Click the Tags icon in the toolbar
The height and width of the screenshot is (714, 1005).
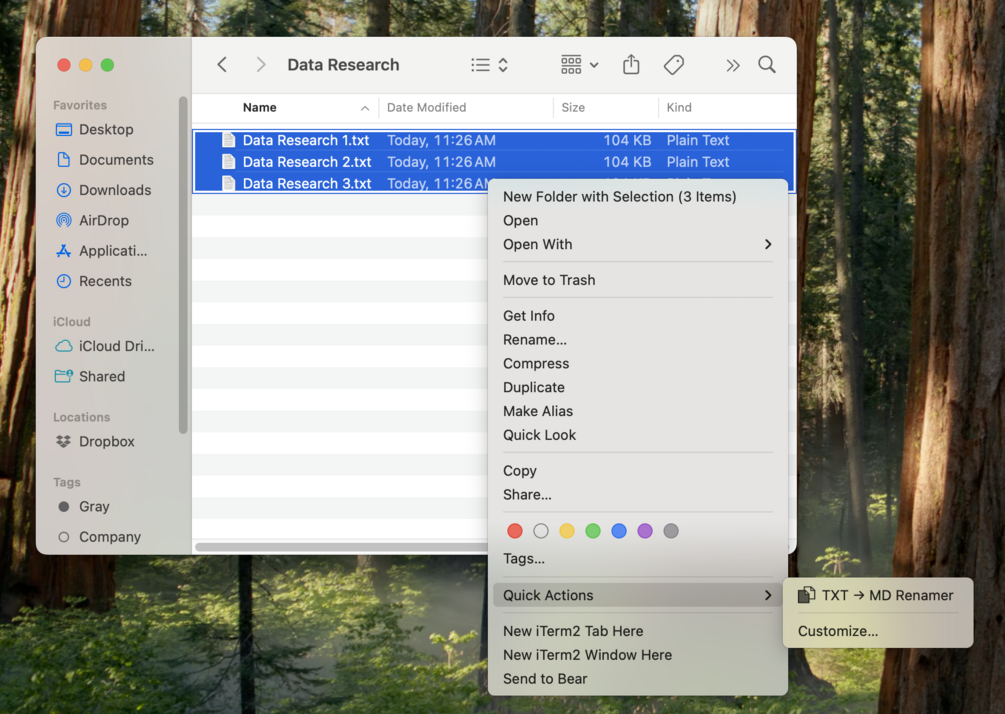tap(673, 64)
